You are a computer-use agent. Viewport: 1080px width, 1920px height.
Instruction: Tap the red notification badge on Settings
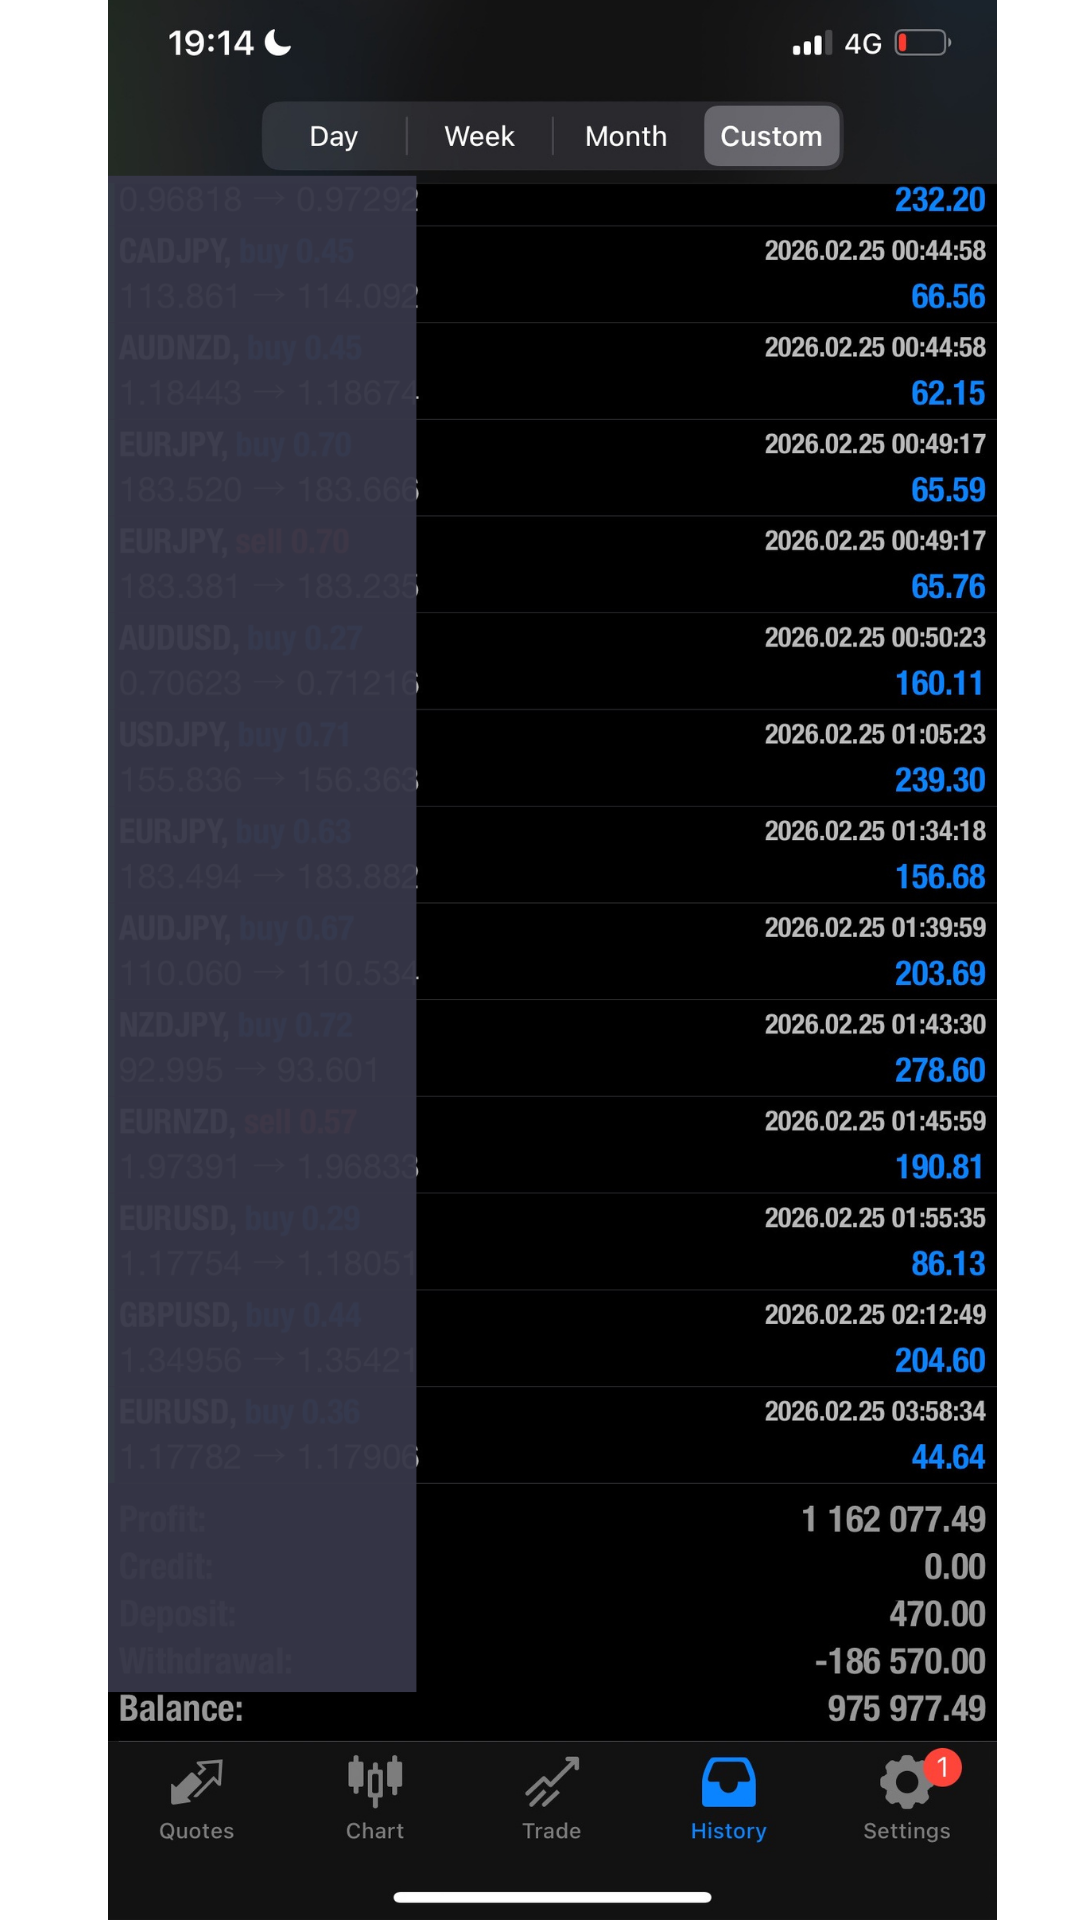(942, 1767)
